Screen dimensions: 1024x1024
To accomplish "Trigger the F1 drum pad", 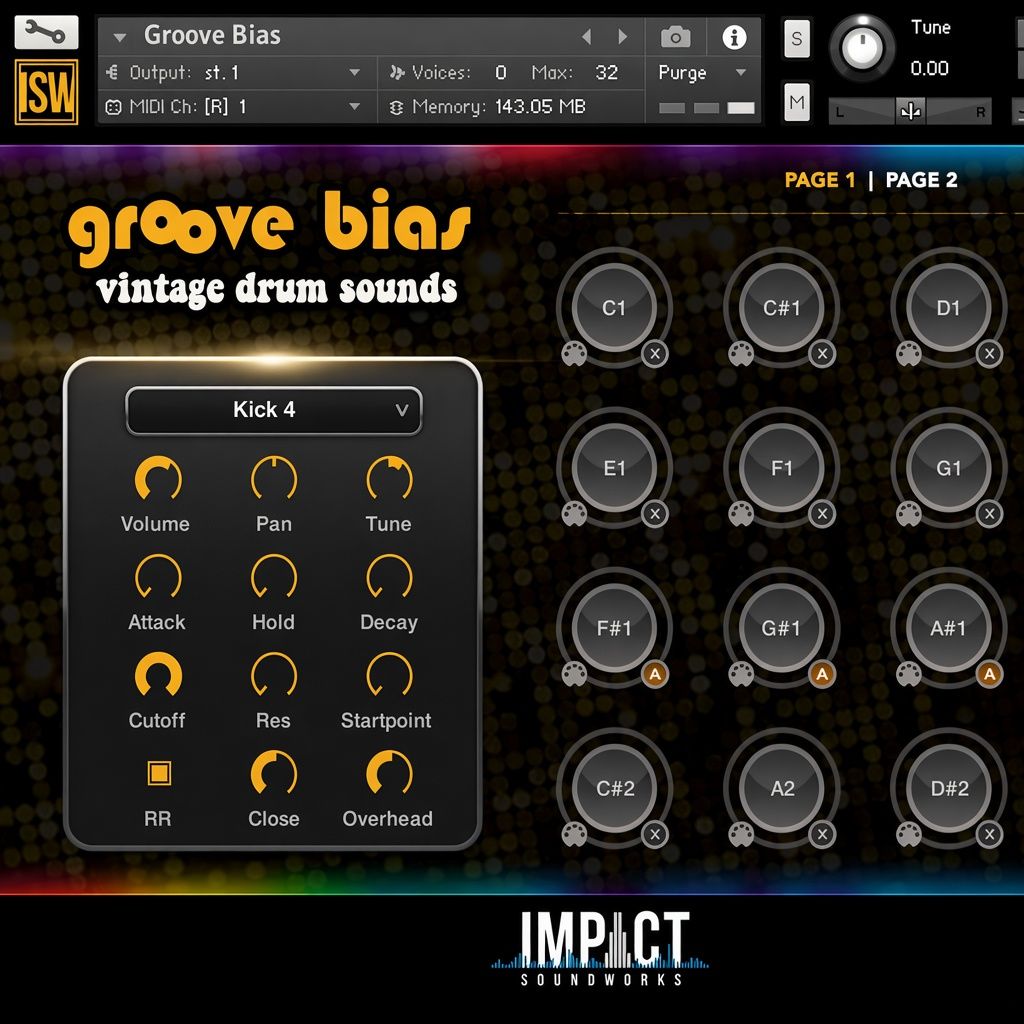I will point(781,468).
